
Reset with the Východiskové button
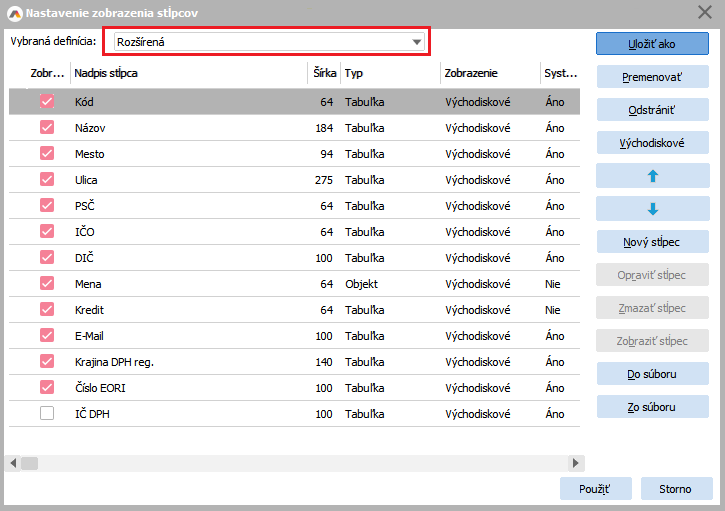[x=652, y=142]
